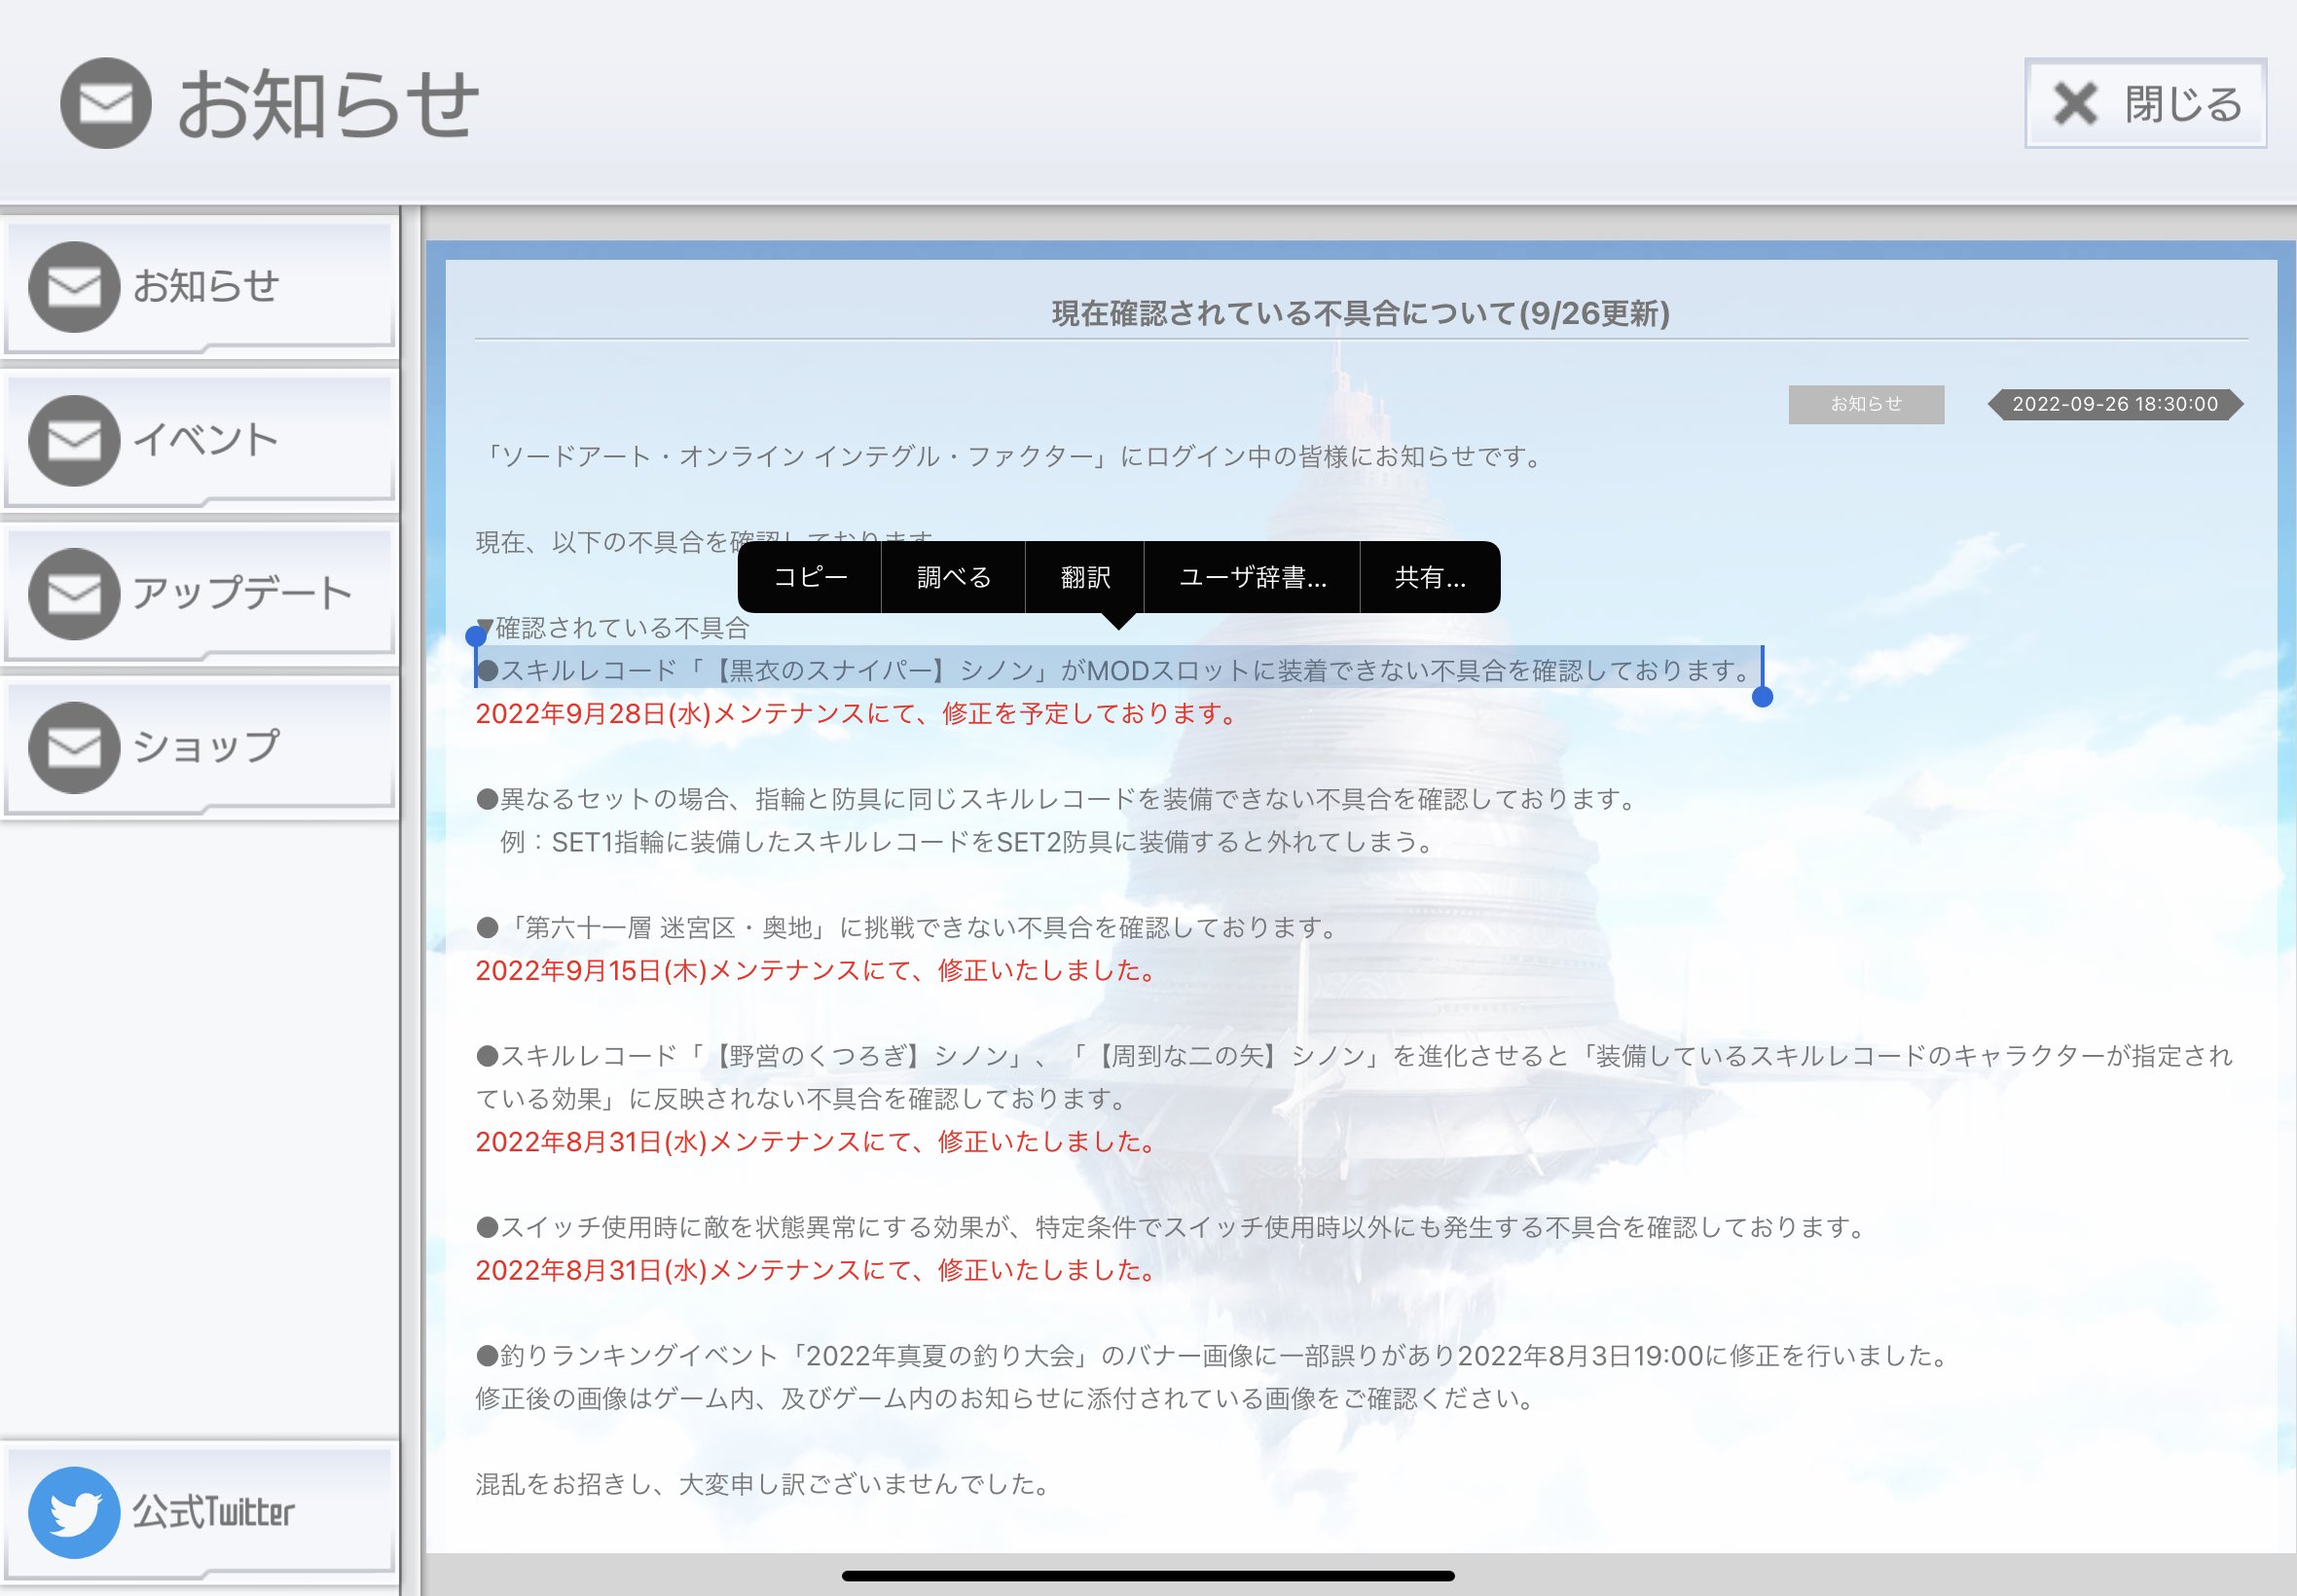2297x1596 pixels.
Task: Click the お知らせ page heading text
Action: pyautogui.click(x=327, y=104)
